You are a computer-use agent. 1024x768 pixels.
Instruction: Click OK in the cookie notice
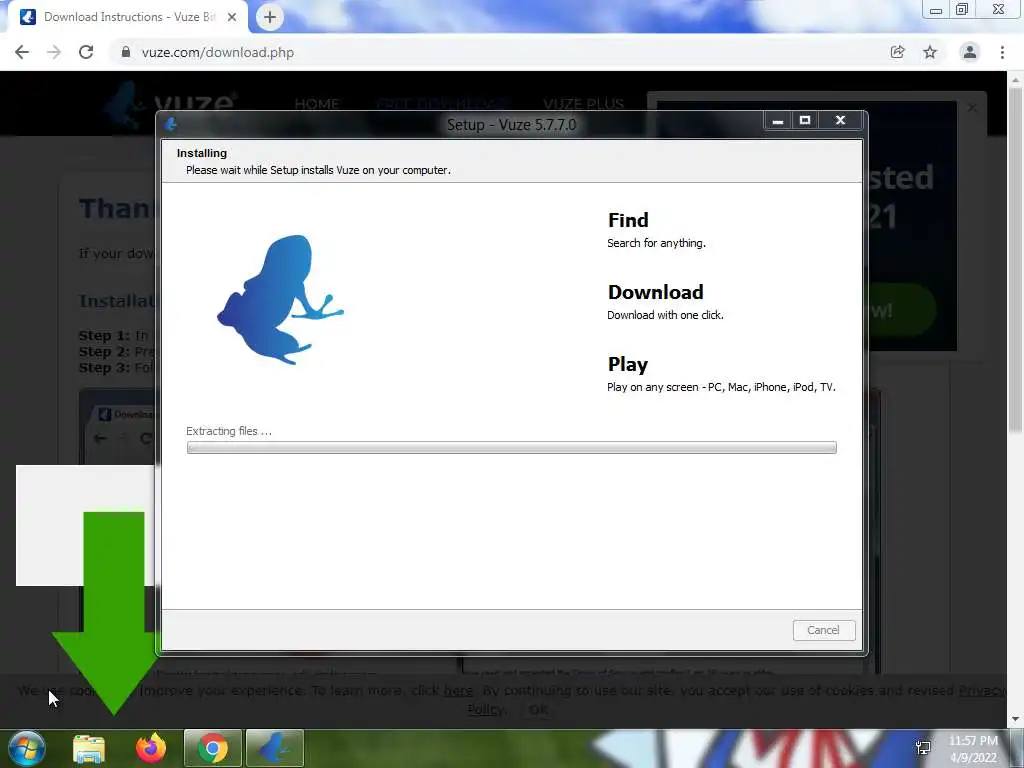[538, 709]
